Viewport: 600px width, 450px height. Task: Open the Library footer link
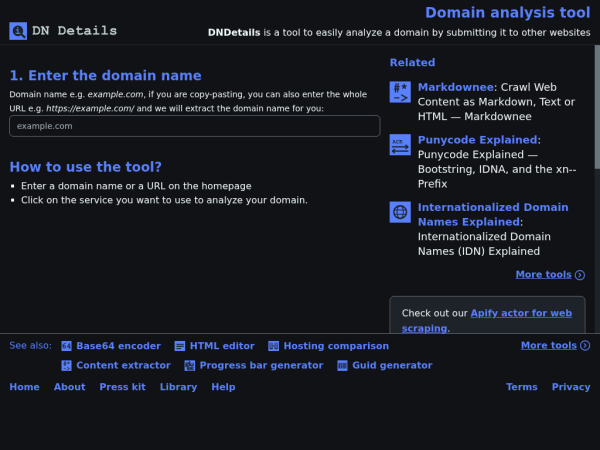tap(178, 387)
